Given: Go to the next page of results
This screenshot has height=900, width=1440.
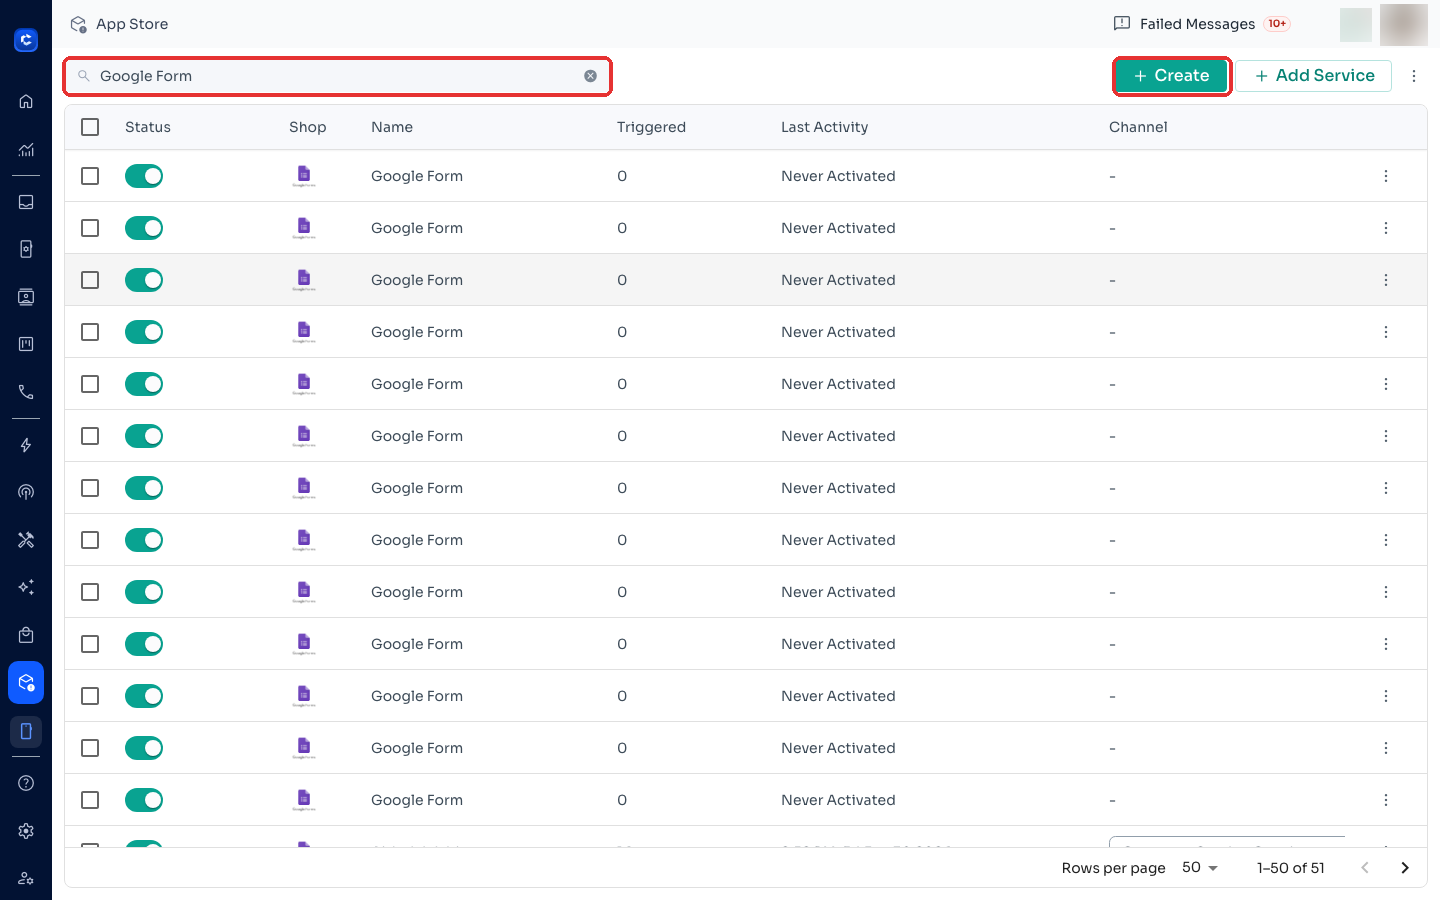Looking at the screenshot, I should point(1405,868).
